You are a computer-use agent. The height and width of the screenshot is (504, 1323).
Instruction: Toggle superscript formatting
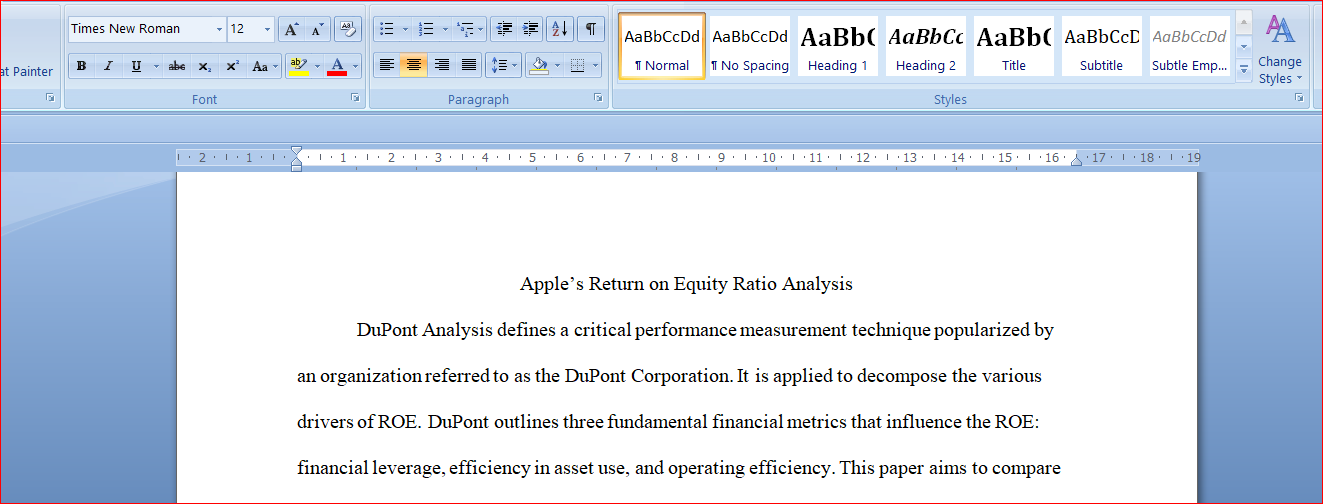pyautogui.click(x=232, y=66)
